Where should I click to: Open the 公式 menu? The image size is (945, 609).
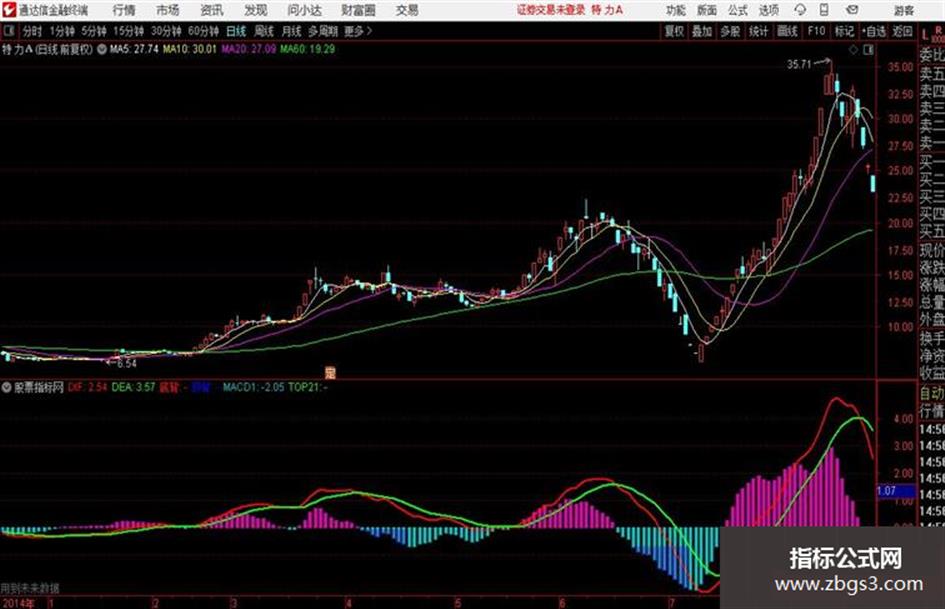(x=738, y=10)
